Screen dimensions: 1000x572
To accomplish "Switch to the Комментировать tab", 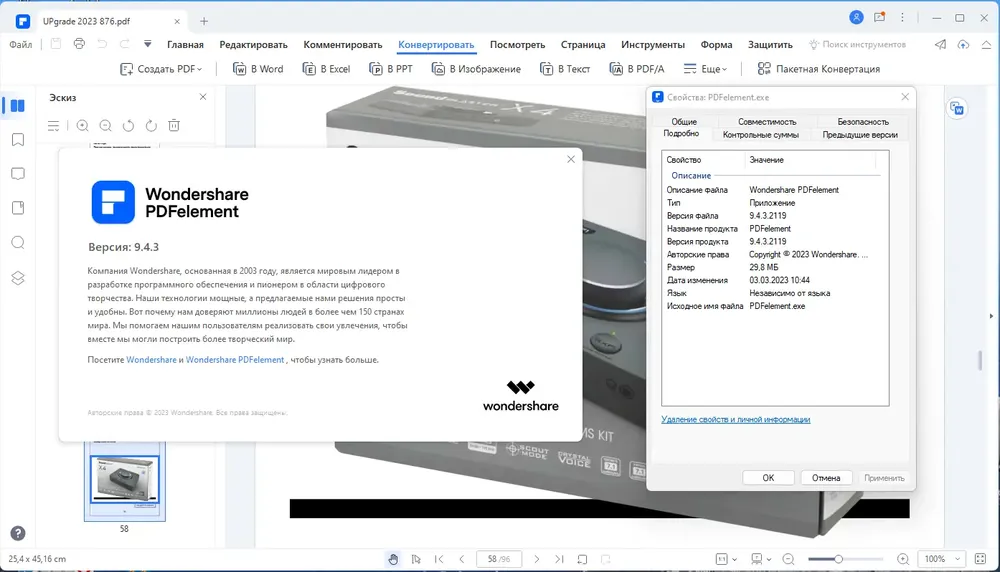I will tap(342, 45).
